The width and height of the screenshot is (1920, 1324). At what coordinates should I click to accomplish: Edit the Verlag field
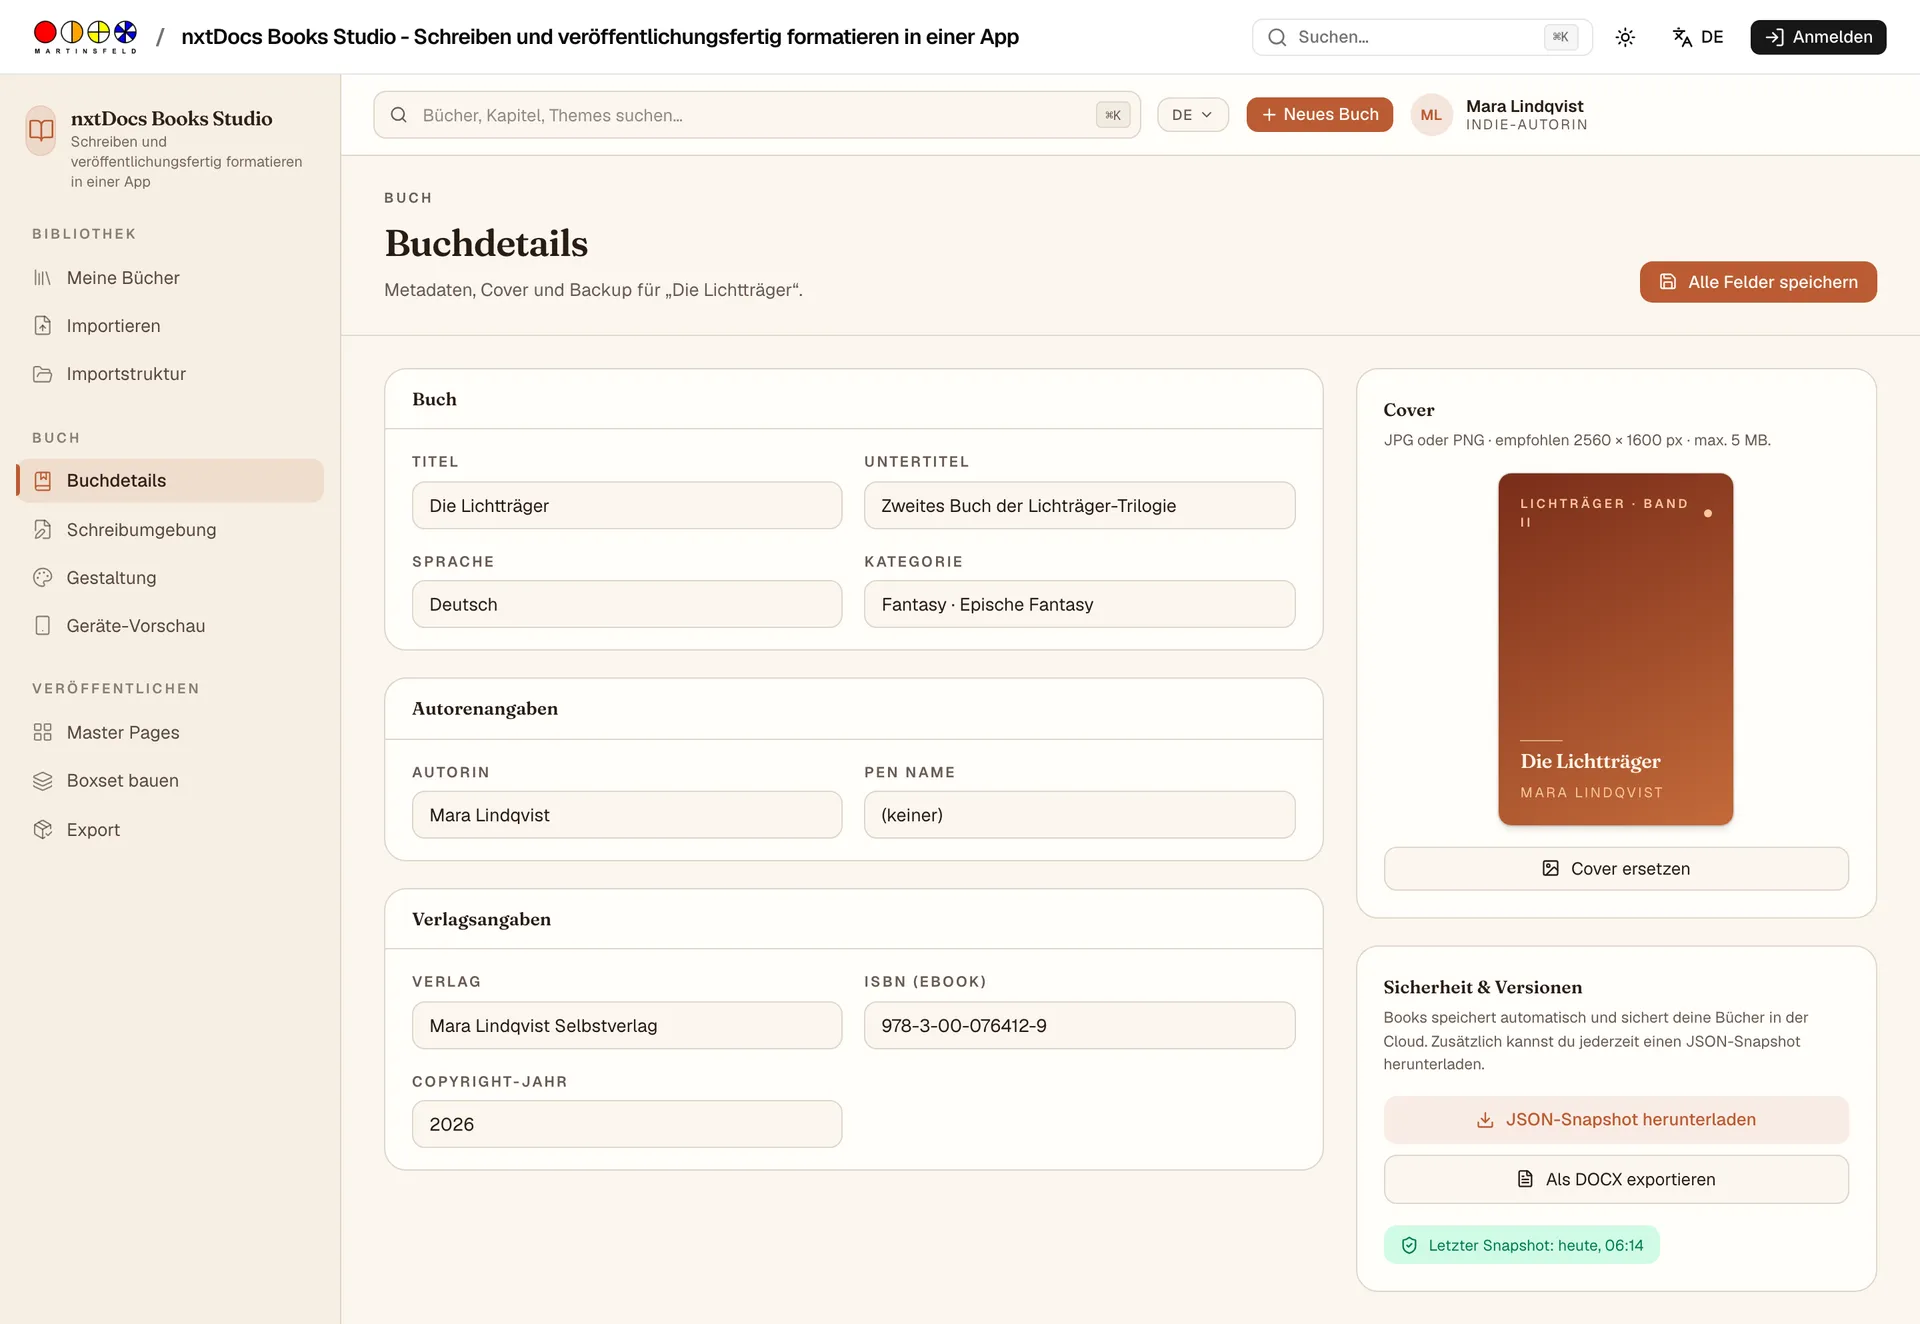coord(627,1026)
